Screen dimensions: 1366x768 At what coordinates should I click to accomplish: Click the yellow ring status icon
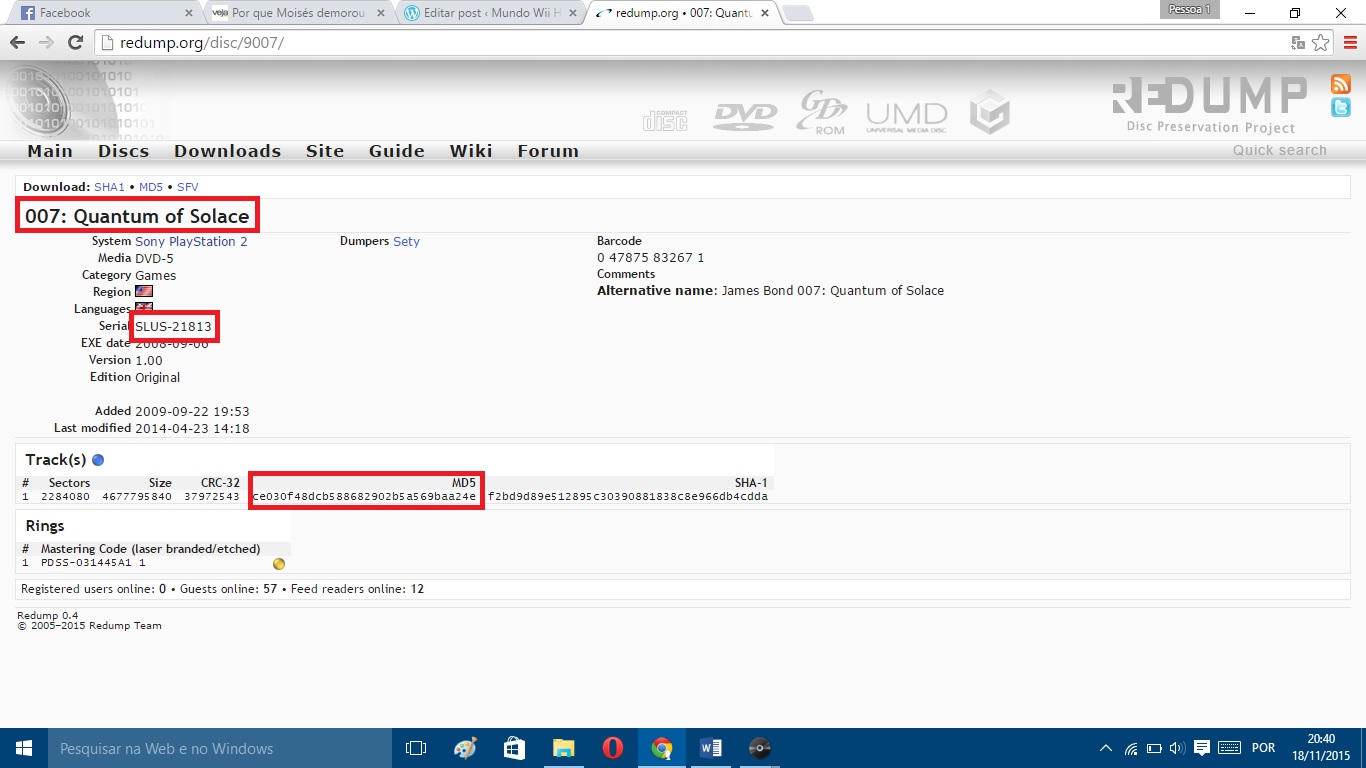pos(279,564)
